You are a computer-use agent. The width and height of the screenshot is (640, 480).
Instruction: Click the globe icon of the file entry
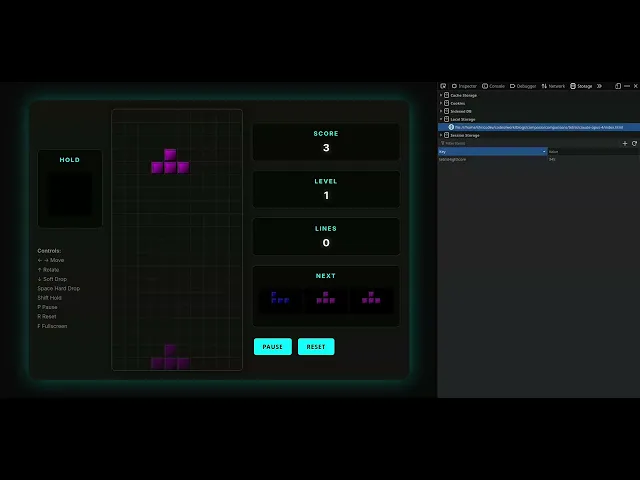coord(451,127)
